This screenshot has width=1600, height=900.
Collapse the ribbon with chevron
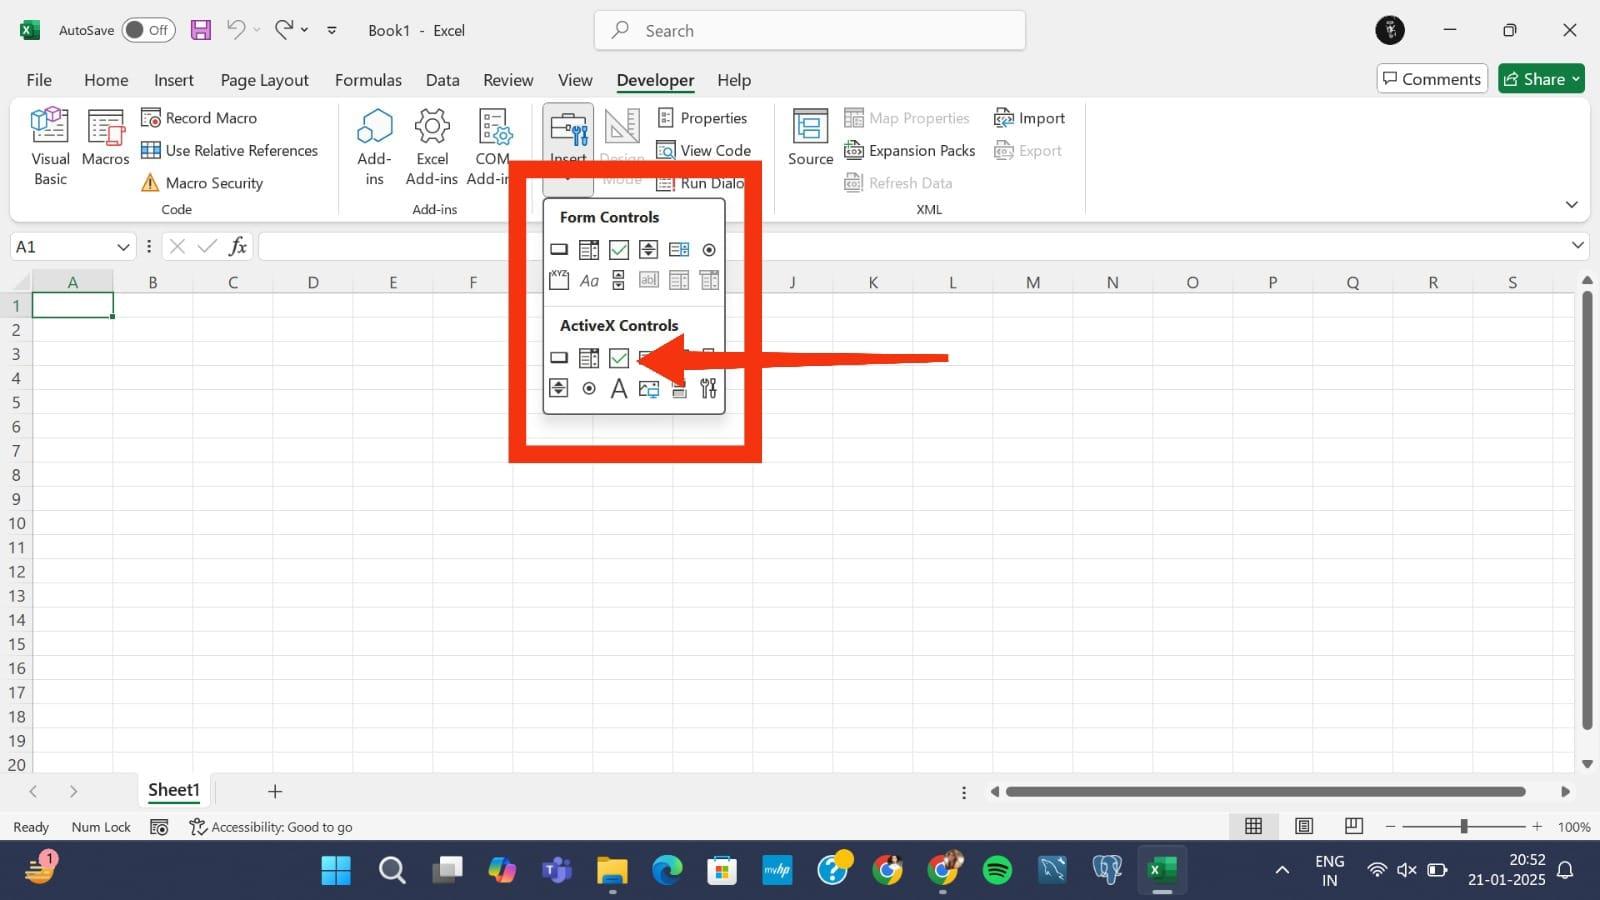click(1571, 205)
